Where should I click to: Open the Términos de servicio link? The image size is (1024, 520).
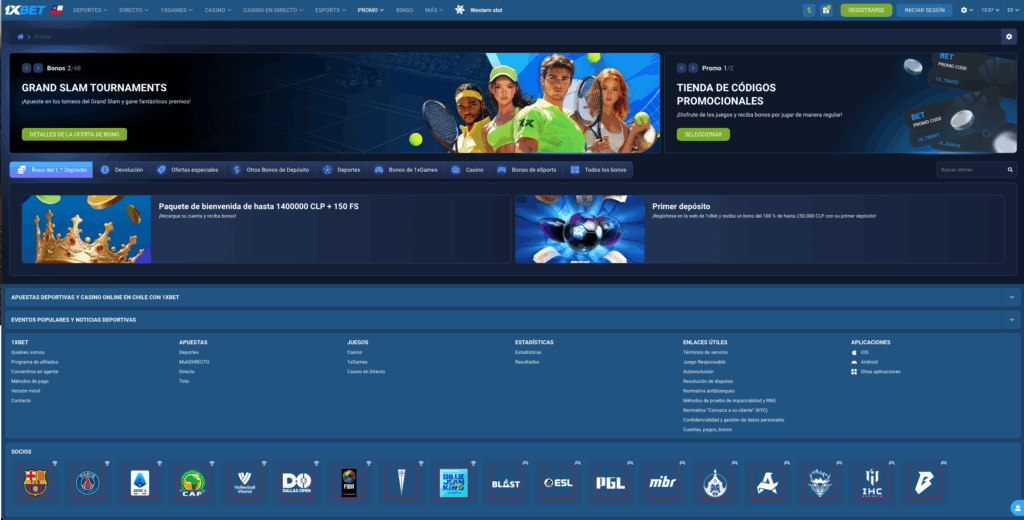pos(705,352)
